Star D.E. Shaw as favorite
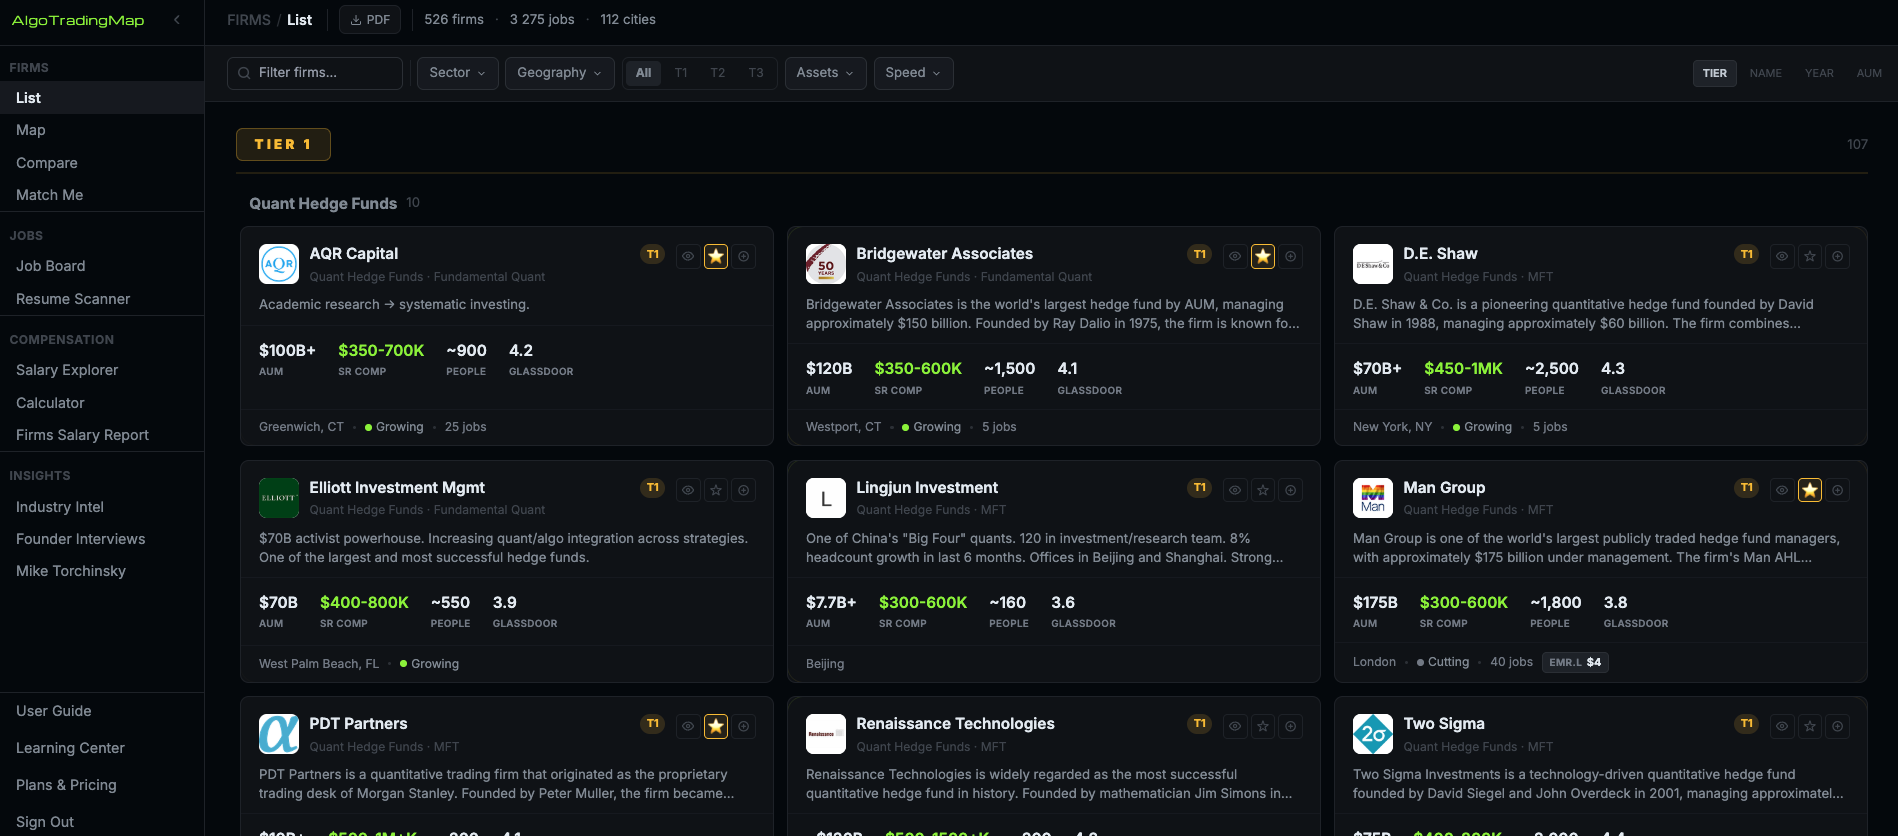This screenshot has height=836, width=1898. (1810, 256)
